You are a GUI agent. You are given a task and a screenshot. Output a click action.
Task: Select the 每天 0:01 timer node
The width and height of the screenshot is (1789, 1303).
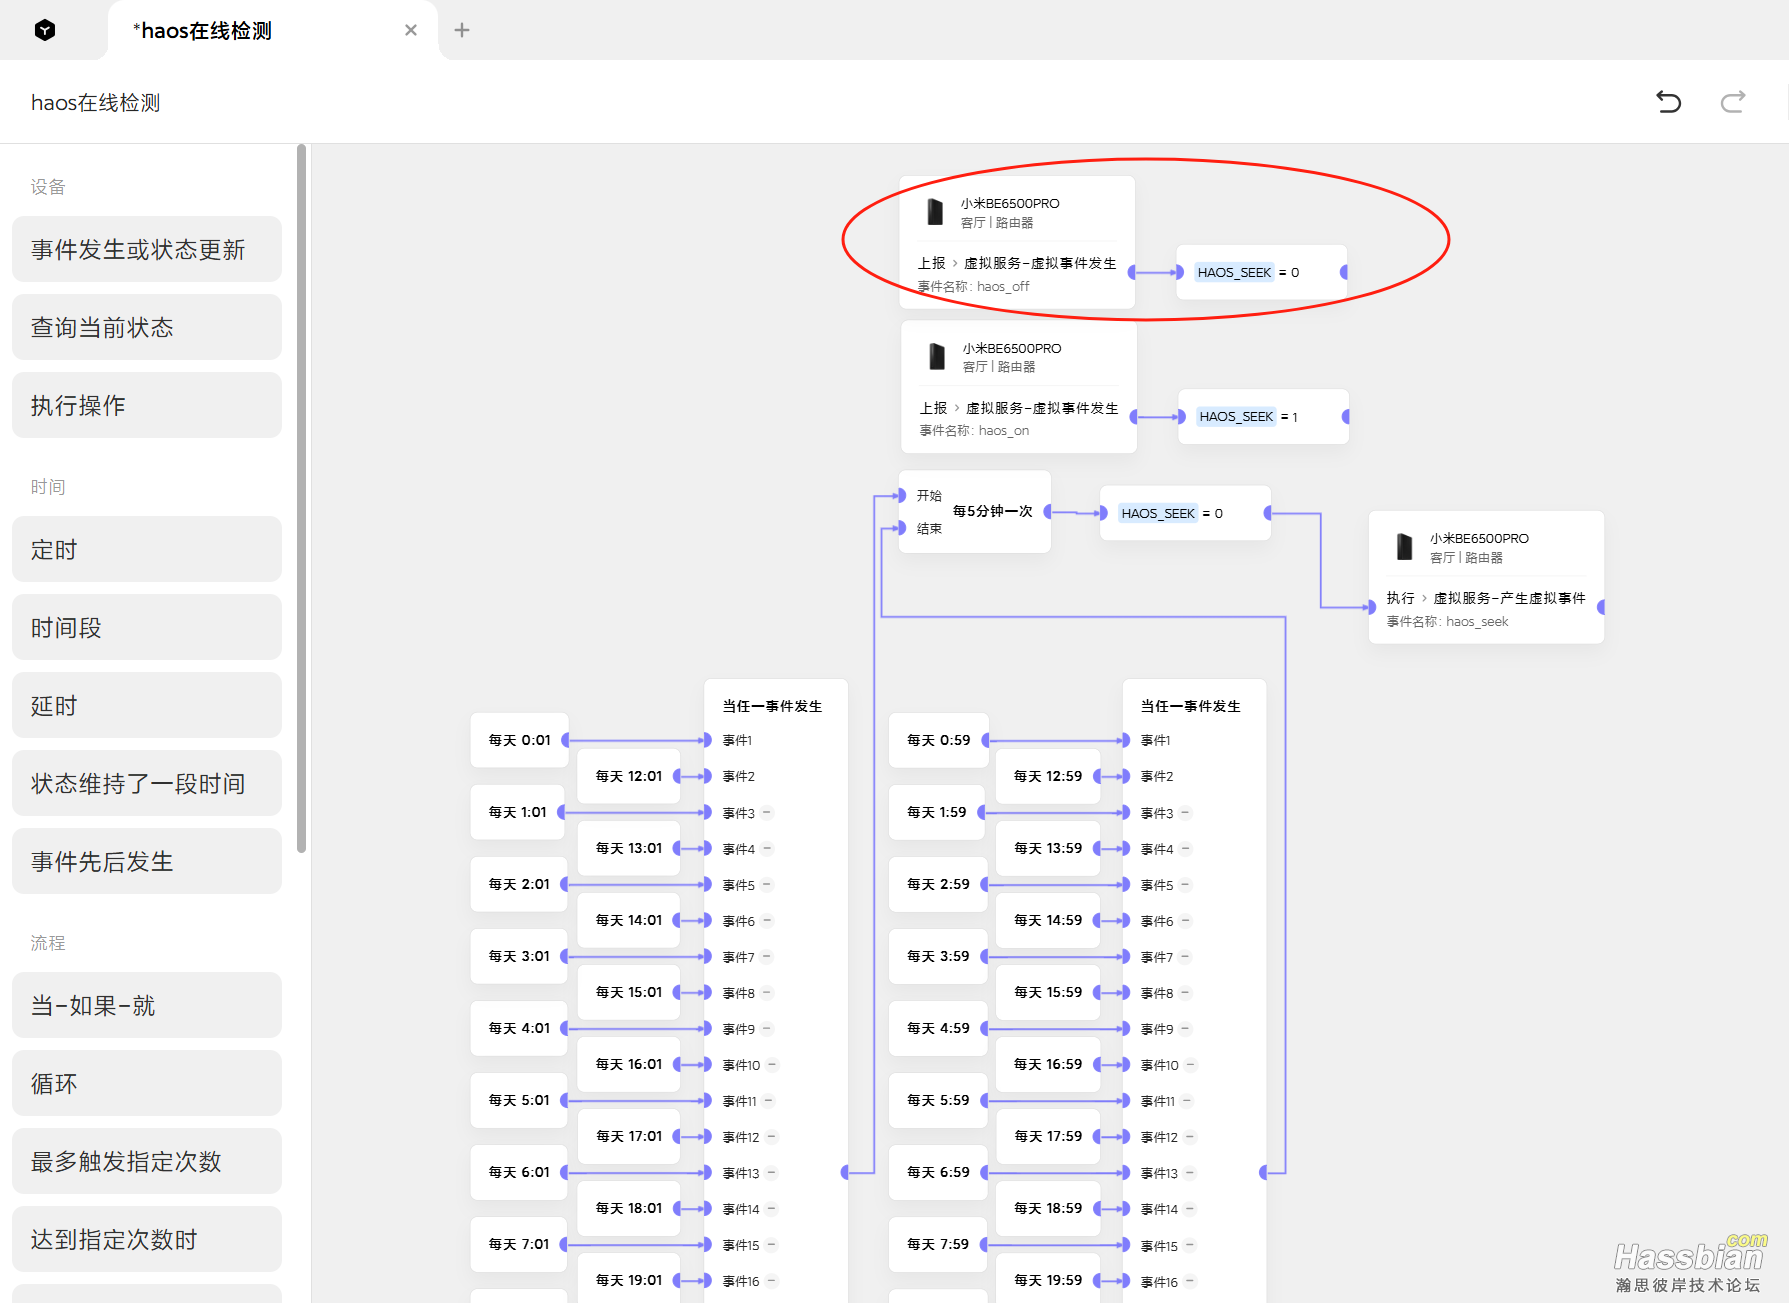[519, 740]
